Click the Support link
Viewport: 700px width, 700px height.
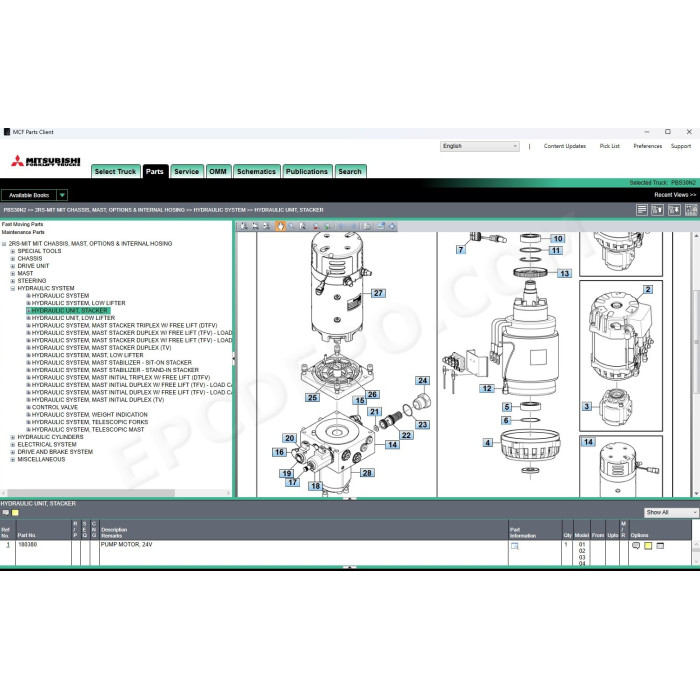(680, 146)
